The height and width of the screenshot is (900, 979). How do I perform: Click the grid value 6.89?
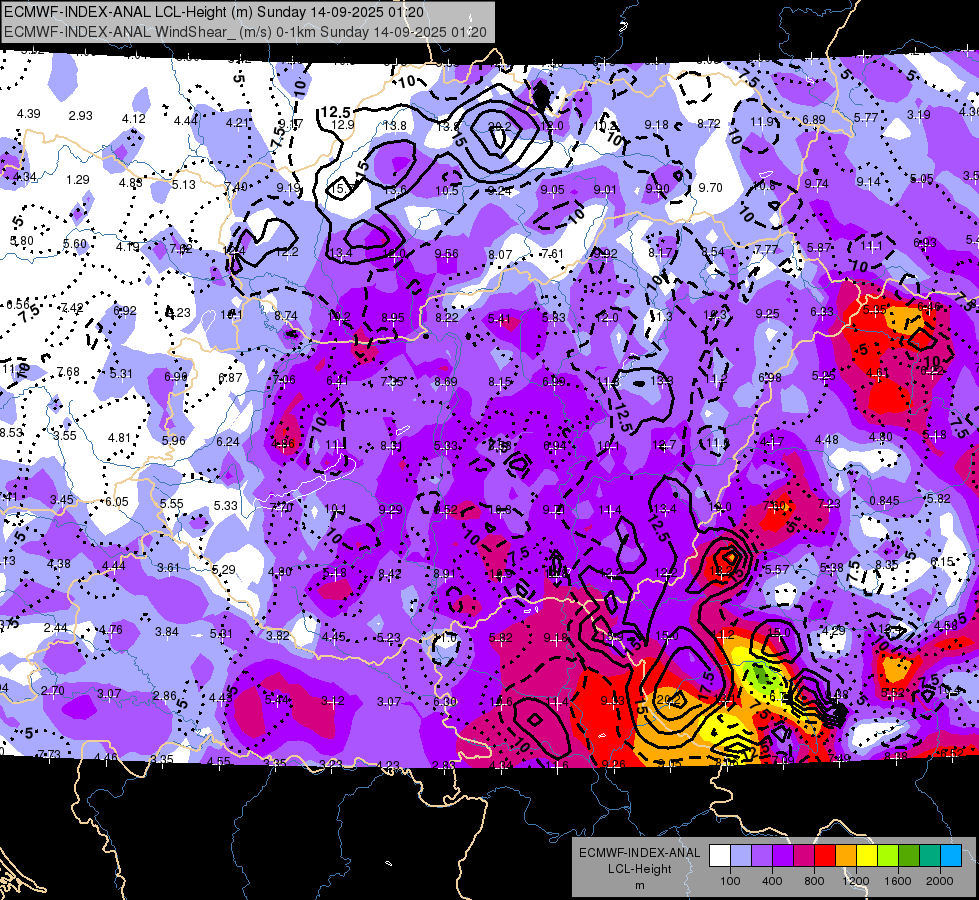point(814,119)
